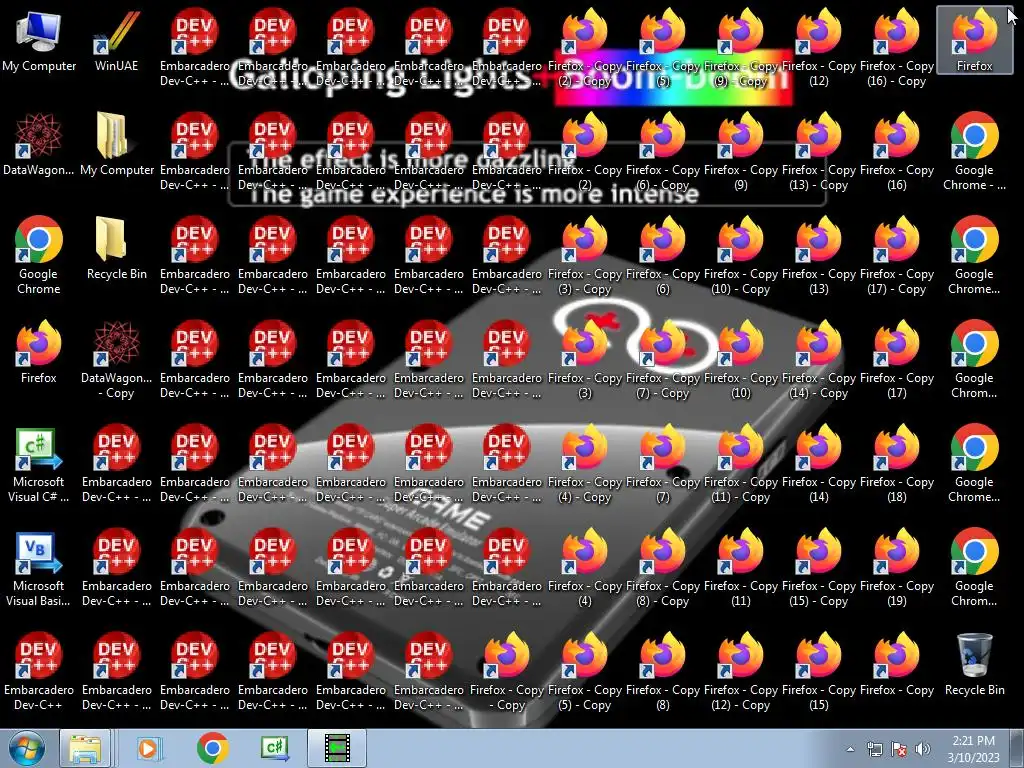Open Firefox - Copy (12) - Copy
This screenshot has height=768, width=1024.
pyautogui.click(x=740, y=672)
